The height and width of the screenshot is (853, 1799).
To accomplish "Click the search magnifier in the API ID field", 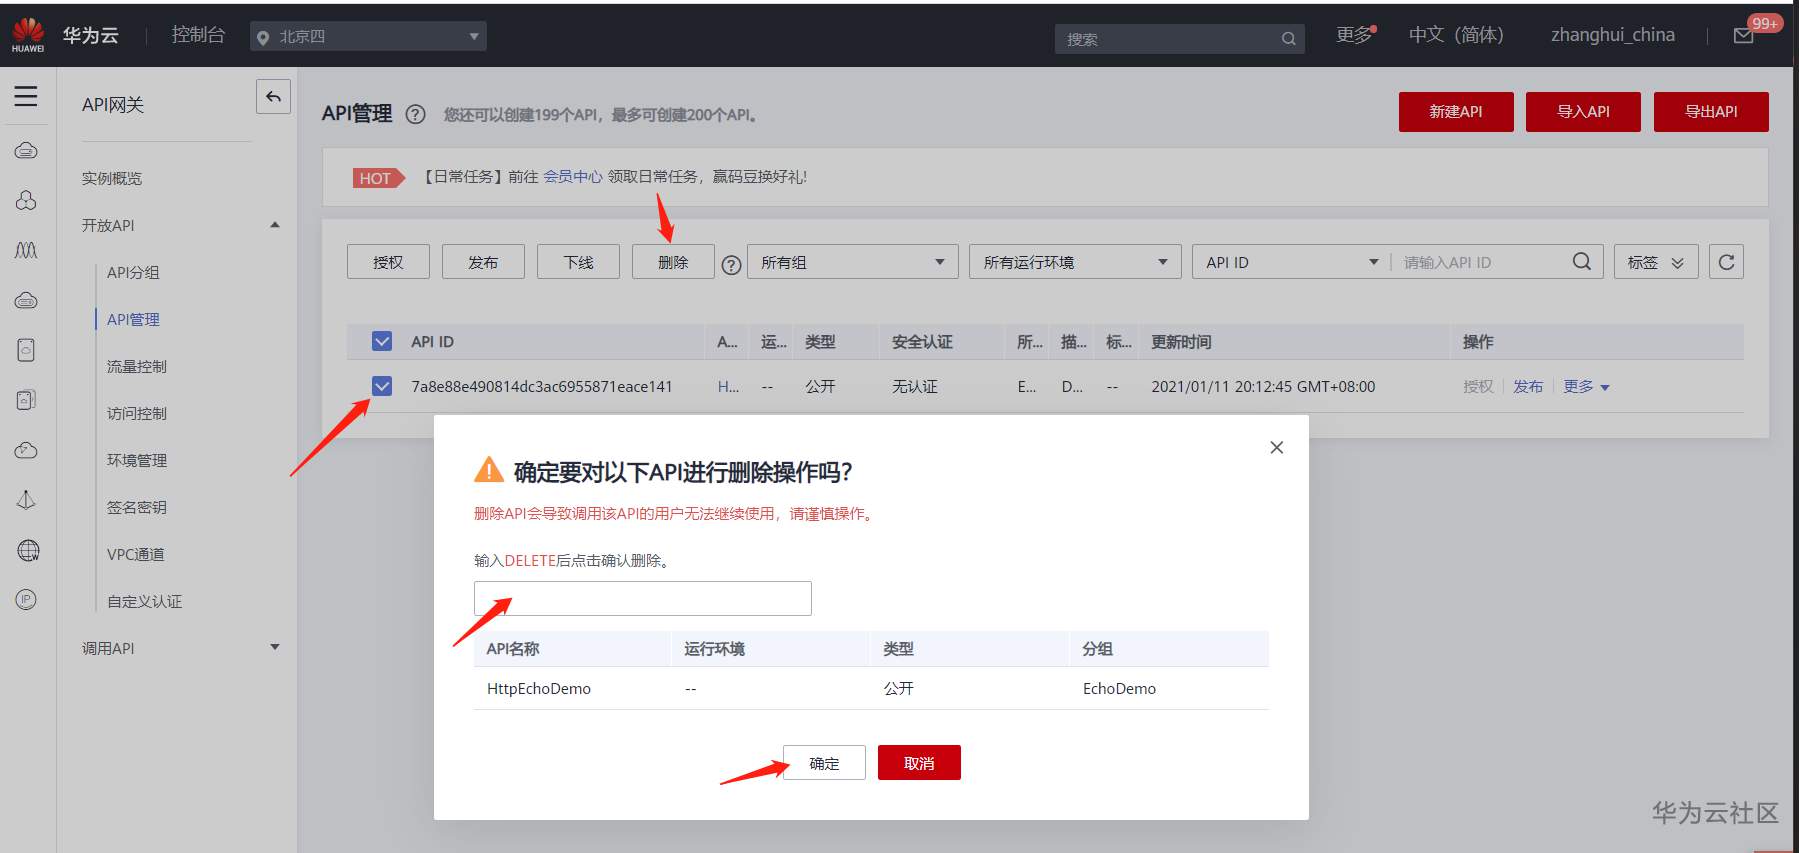I will (x=1581, y=262).
